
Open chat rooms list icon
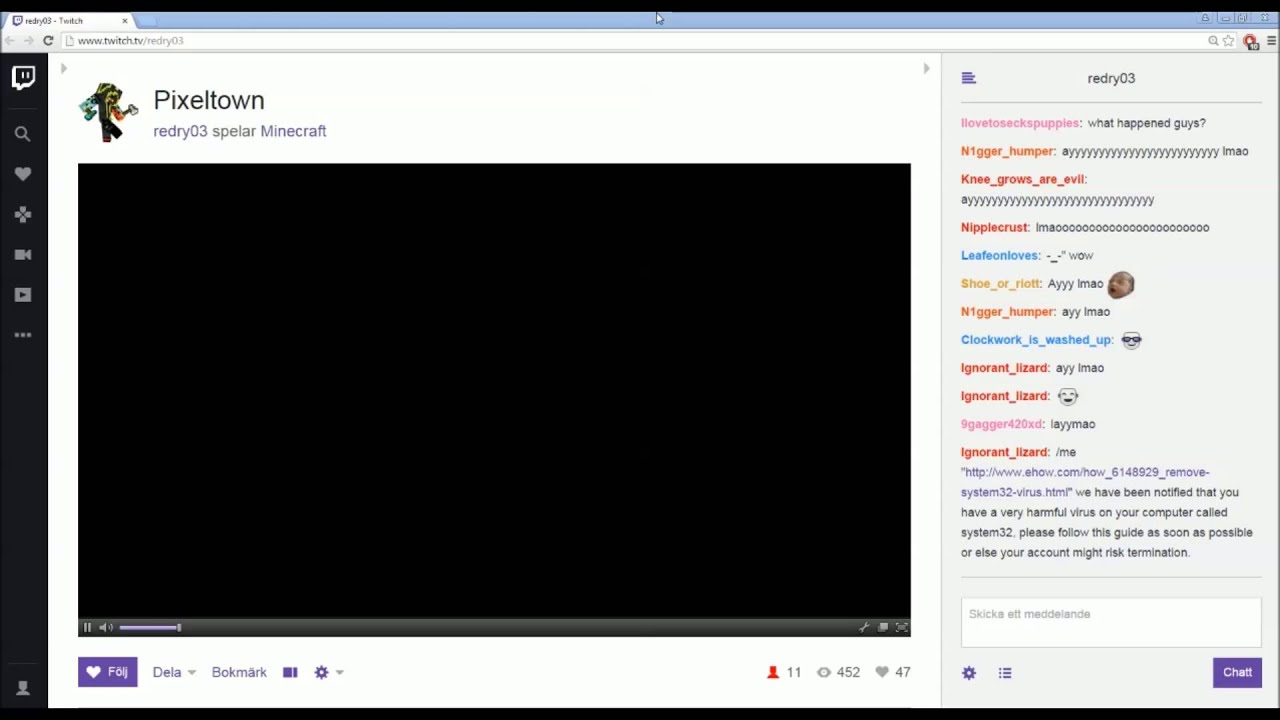click(968, 78)
